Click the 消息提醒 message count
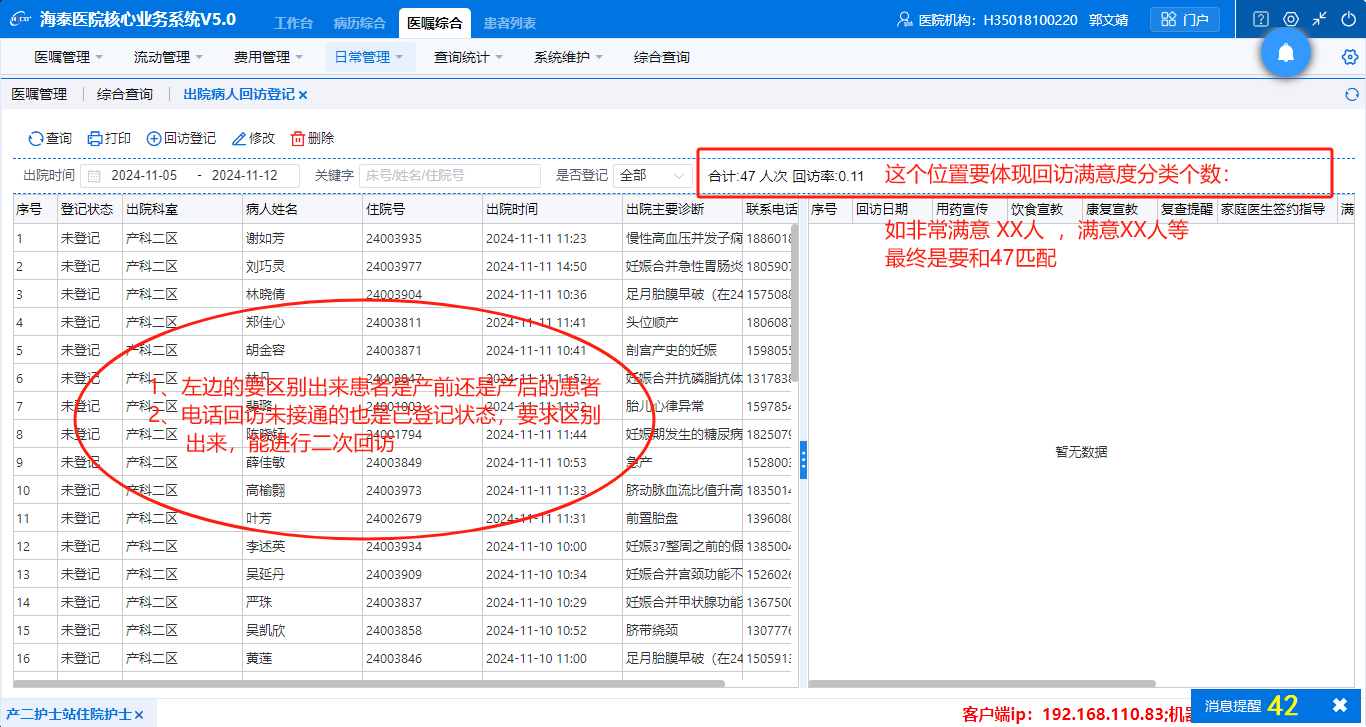The height and width of the screenshot is (727, 1366). coord(1282,705)
